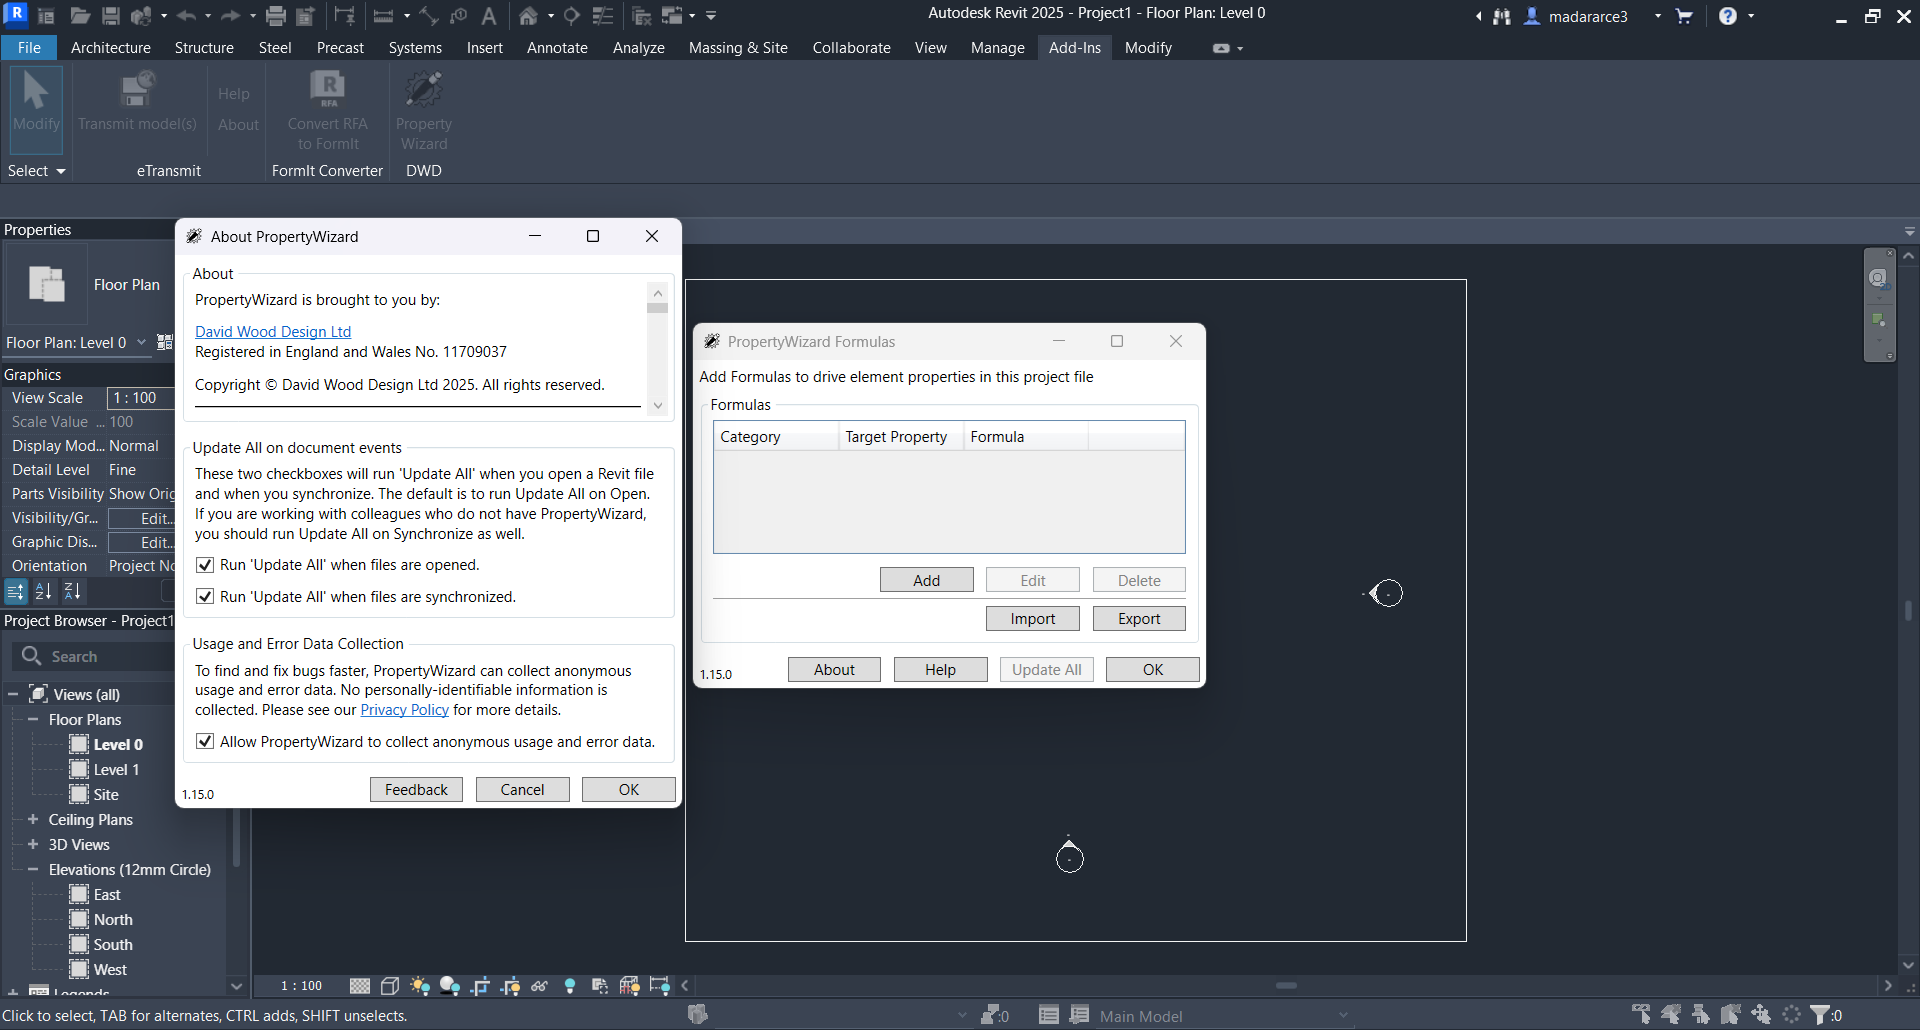Toggle Shadows icon in view control bar
The height and width of the screenshot is (1030, 1920).
[x=450, y=986]
